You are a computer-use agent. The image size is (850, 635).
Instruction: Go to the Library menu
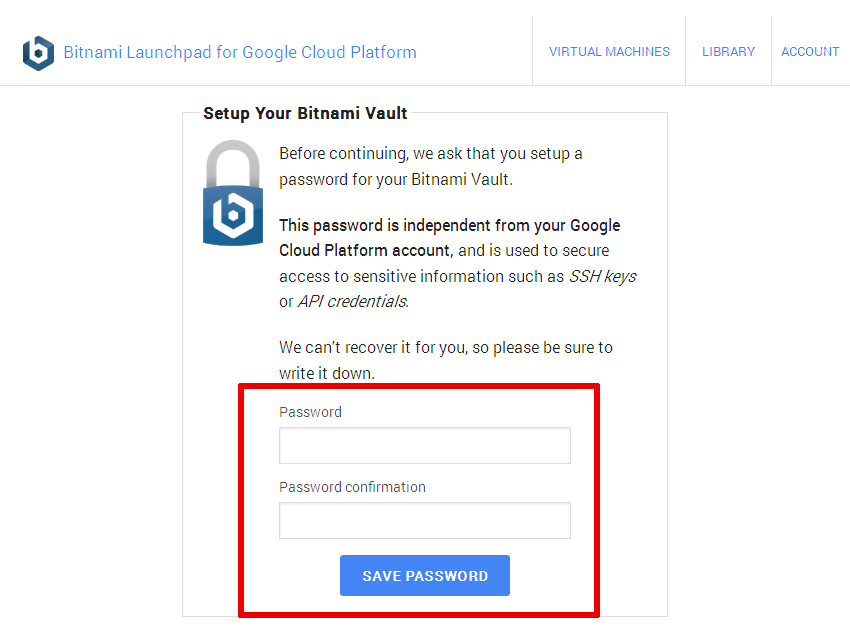pos(729,52)
